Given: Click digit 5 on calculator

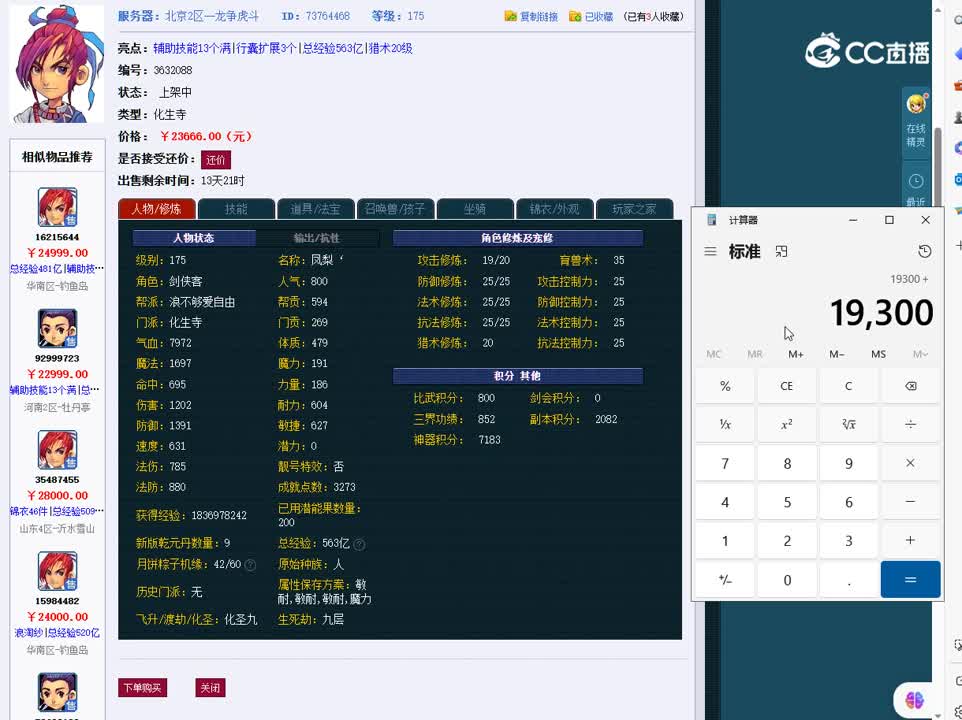Looking at the screenshot, I should click(787, 502).
